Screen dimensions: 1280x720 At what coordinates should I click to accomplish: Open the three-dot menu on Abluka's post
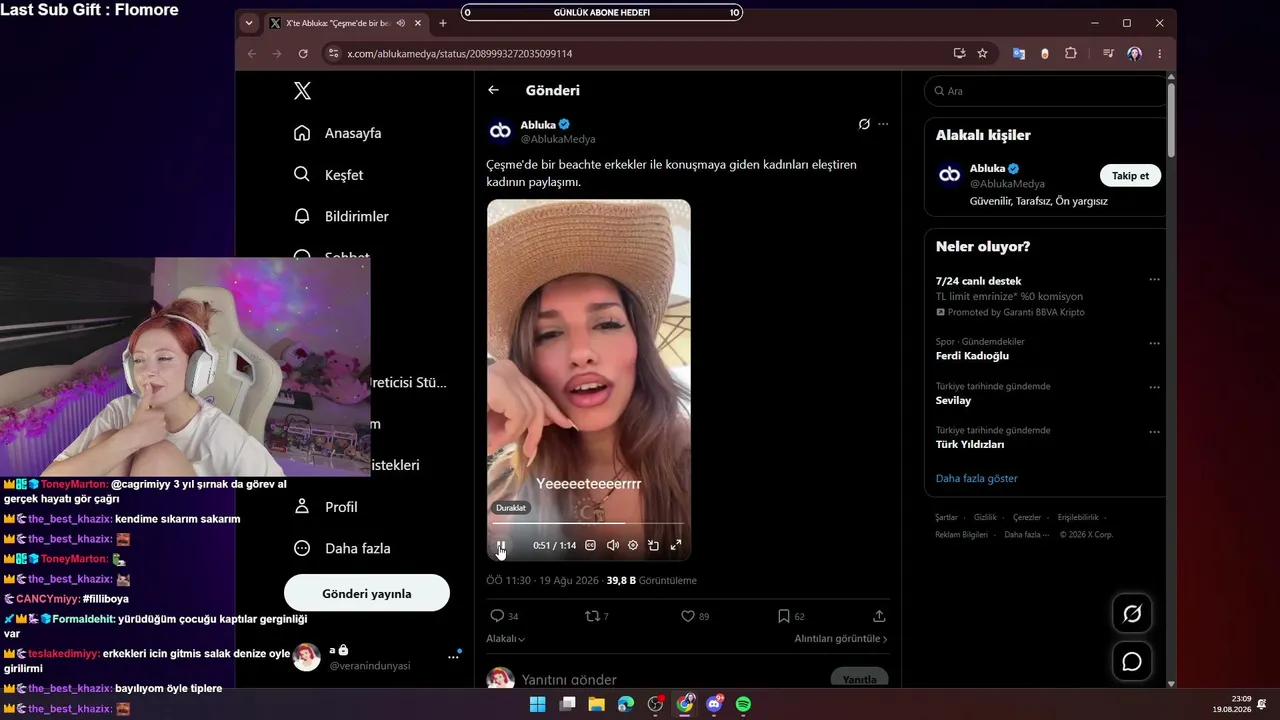tap(883, 125)
